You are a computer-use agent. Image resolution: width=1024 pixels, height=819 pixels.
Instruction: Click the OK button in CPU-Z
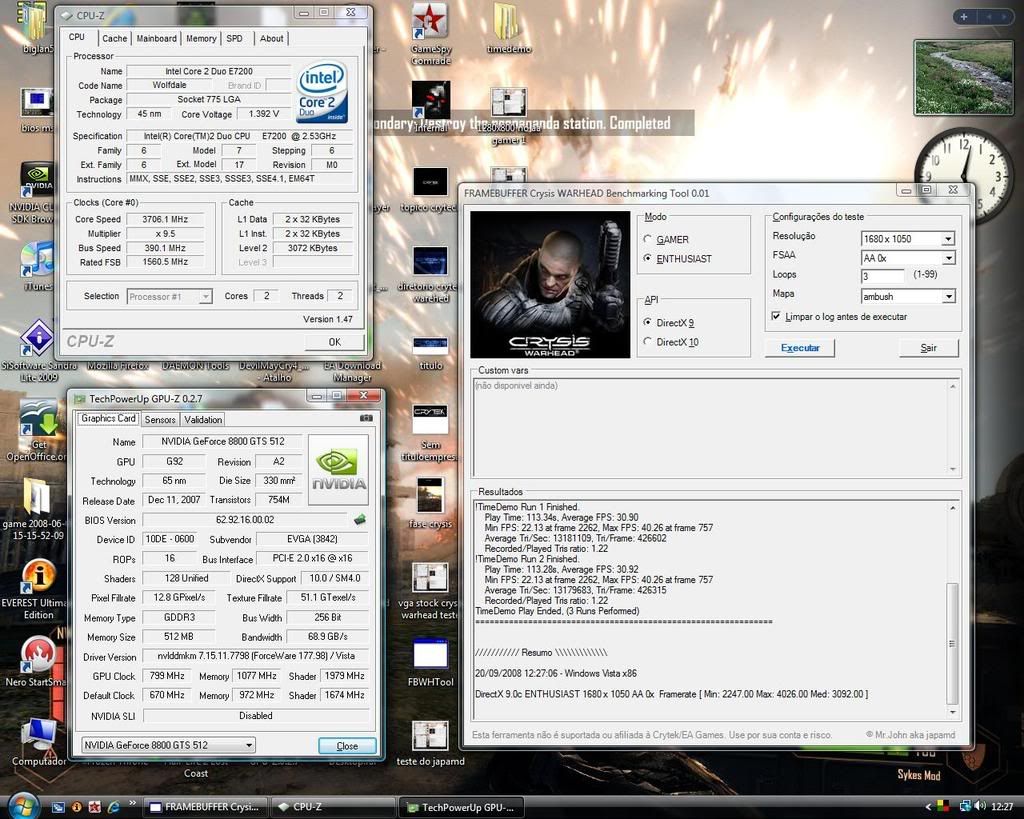click(x=334, y=342)
